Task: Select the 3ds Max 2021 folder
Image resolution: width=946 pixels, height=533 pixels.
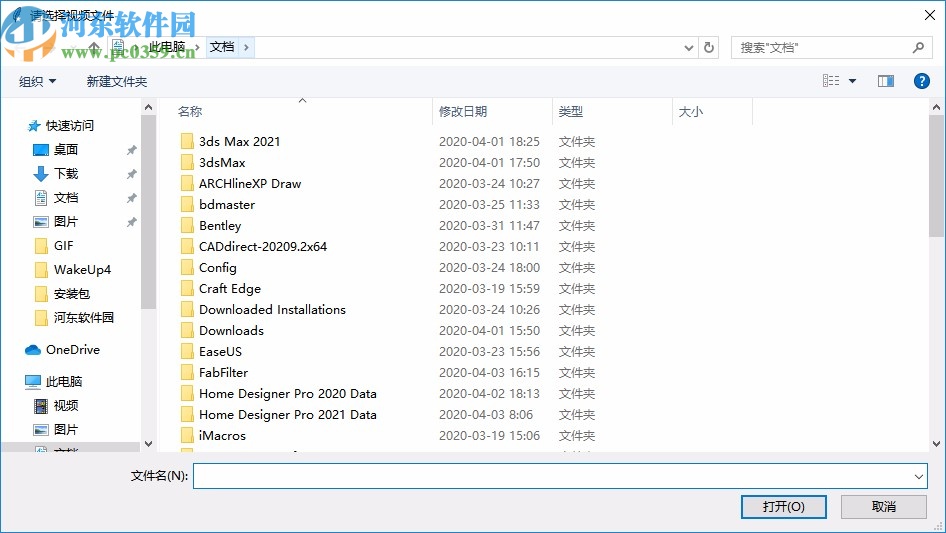Action: click(x=240, y=141)
